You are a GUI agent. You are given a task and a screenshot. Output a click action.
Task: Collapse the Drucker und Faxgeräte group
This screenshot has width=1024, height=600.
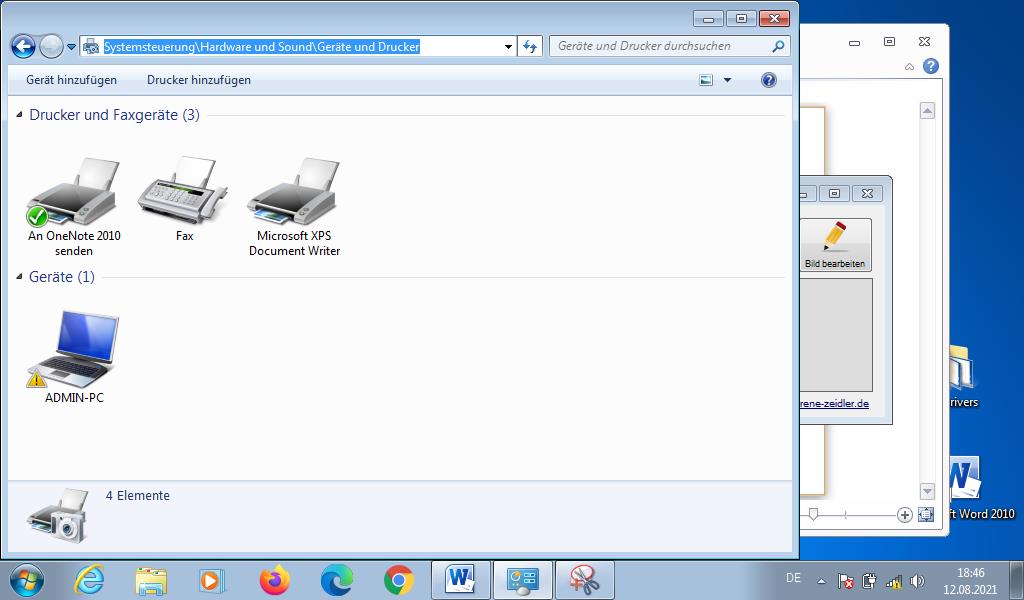20,114
